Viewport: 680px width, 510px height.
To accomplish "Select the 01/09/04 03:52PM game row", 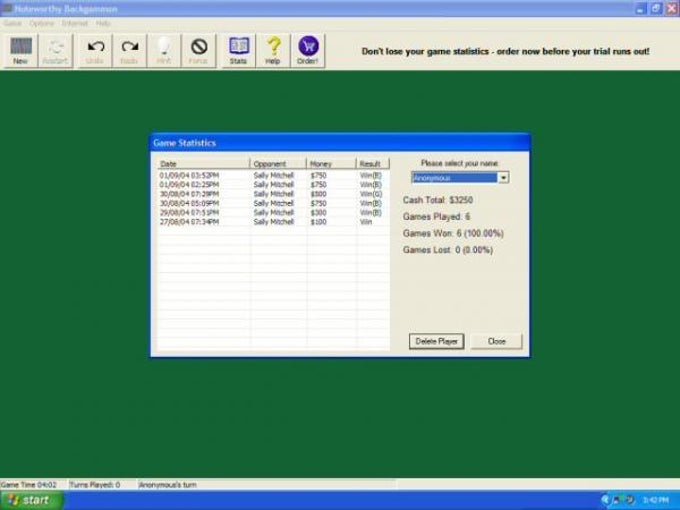I will (x=273, y=175).
